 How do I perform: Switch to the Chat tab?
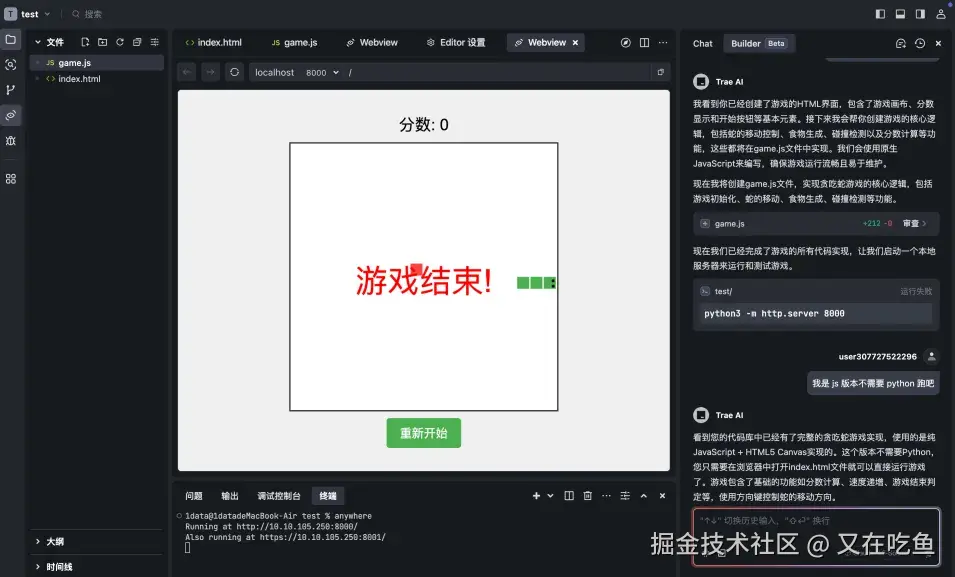[702, 43]
